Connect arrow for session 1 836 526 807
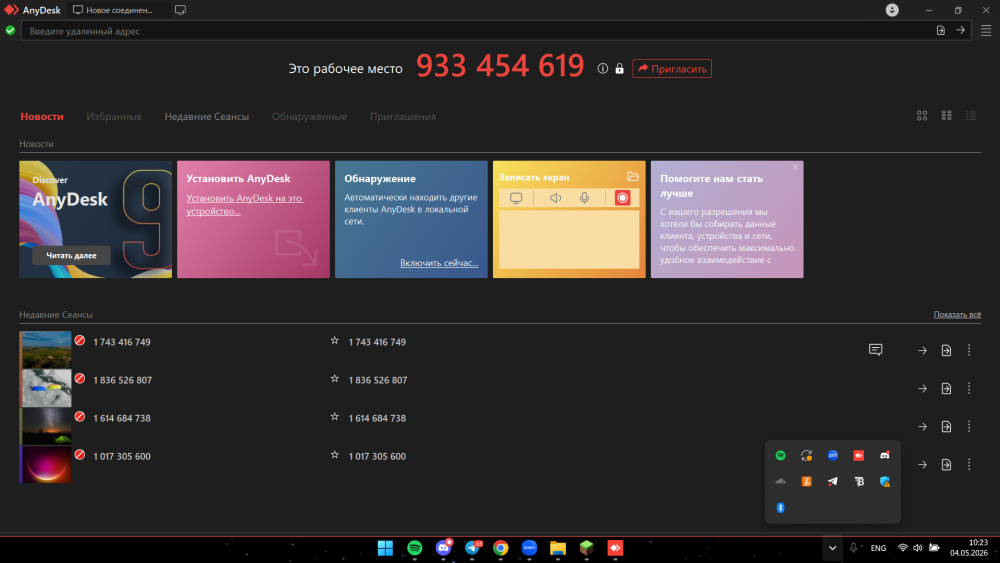This screenshot has height=563, width=1000. tap(922, 388)
